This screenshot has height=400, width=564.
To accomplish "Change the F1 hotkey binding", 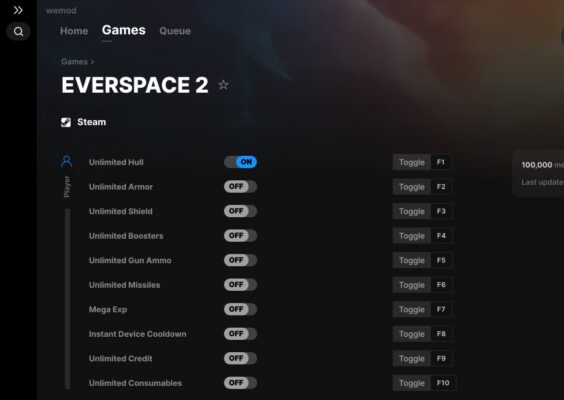I will click(441, 162).
